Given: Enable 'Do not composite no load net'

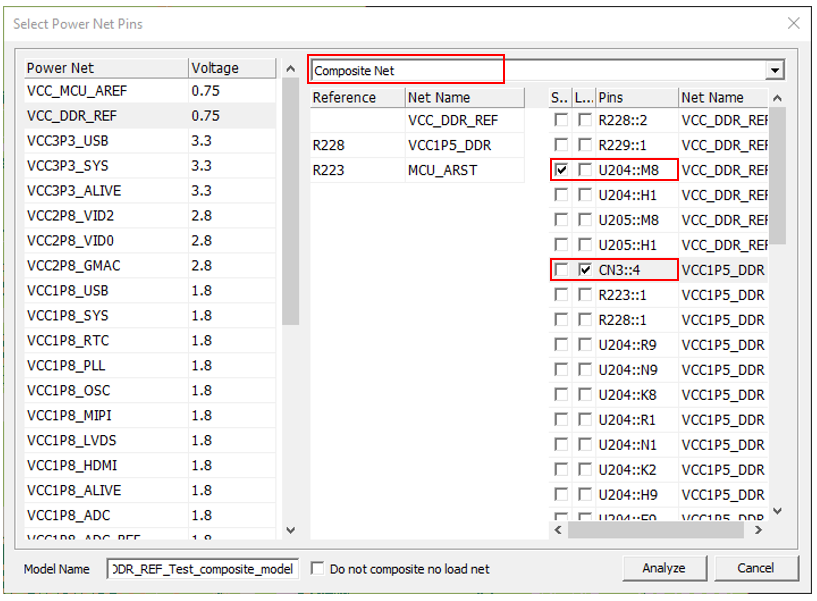Looking at the screenshot, I should coord(318,569).
